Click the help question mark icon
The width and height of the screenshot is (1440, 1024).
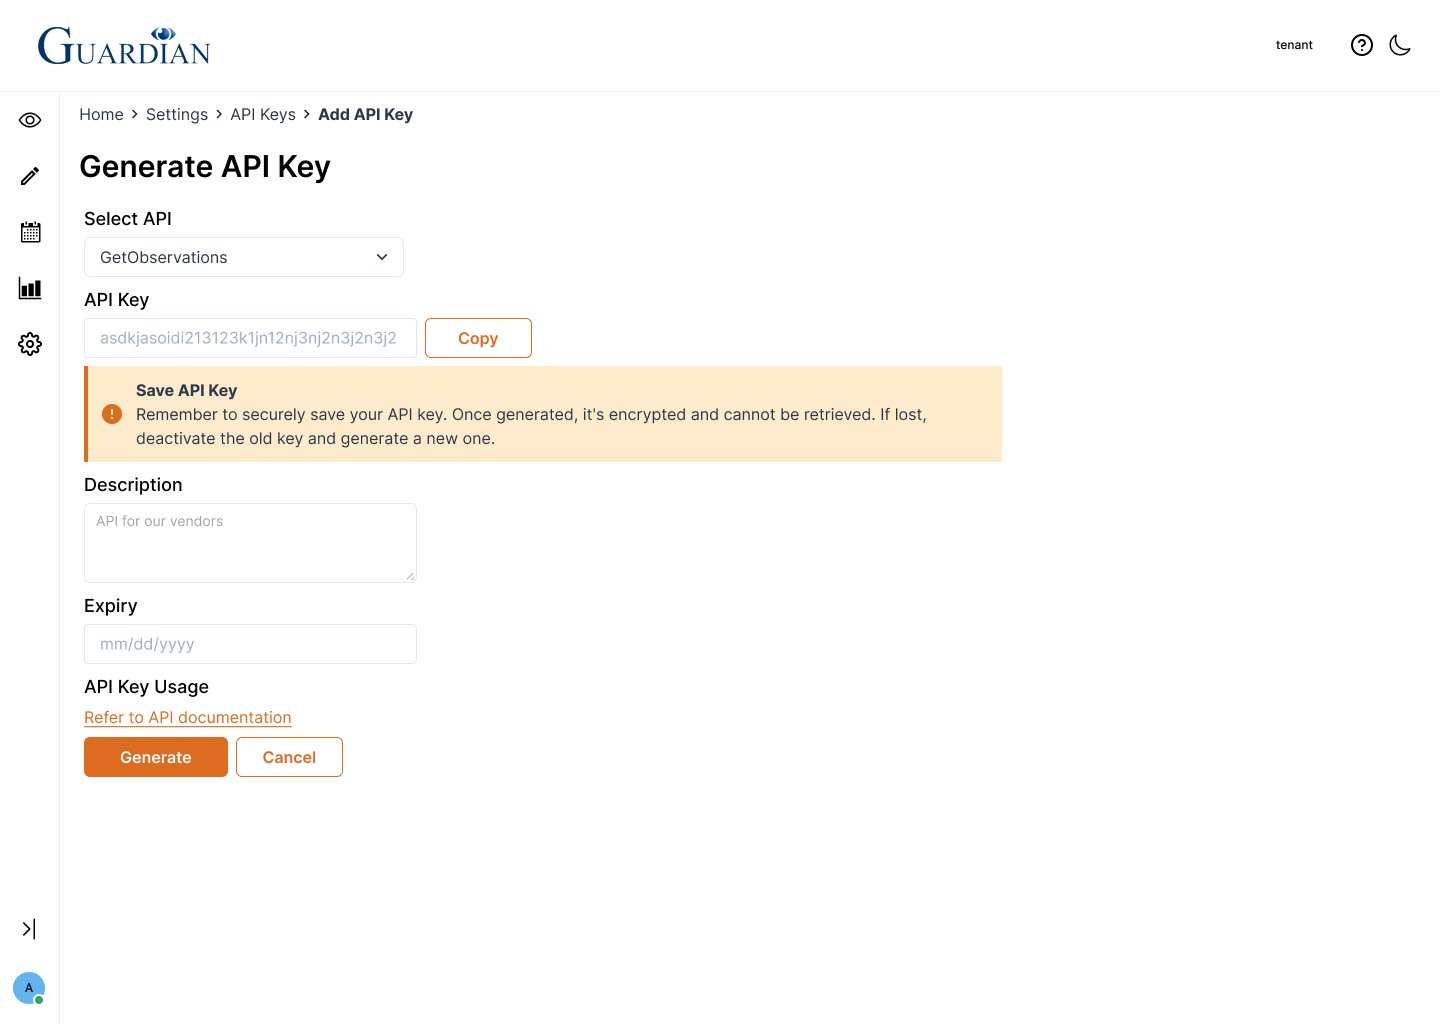pos(1361,45)
